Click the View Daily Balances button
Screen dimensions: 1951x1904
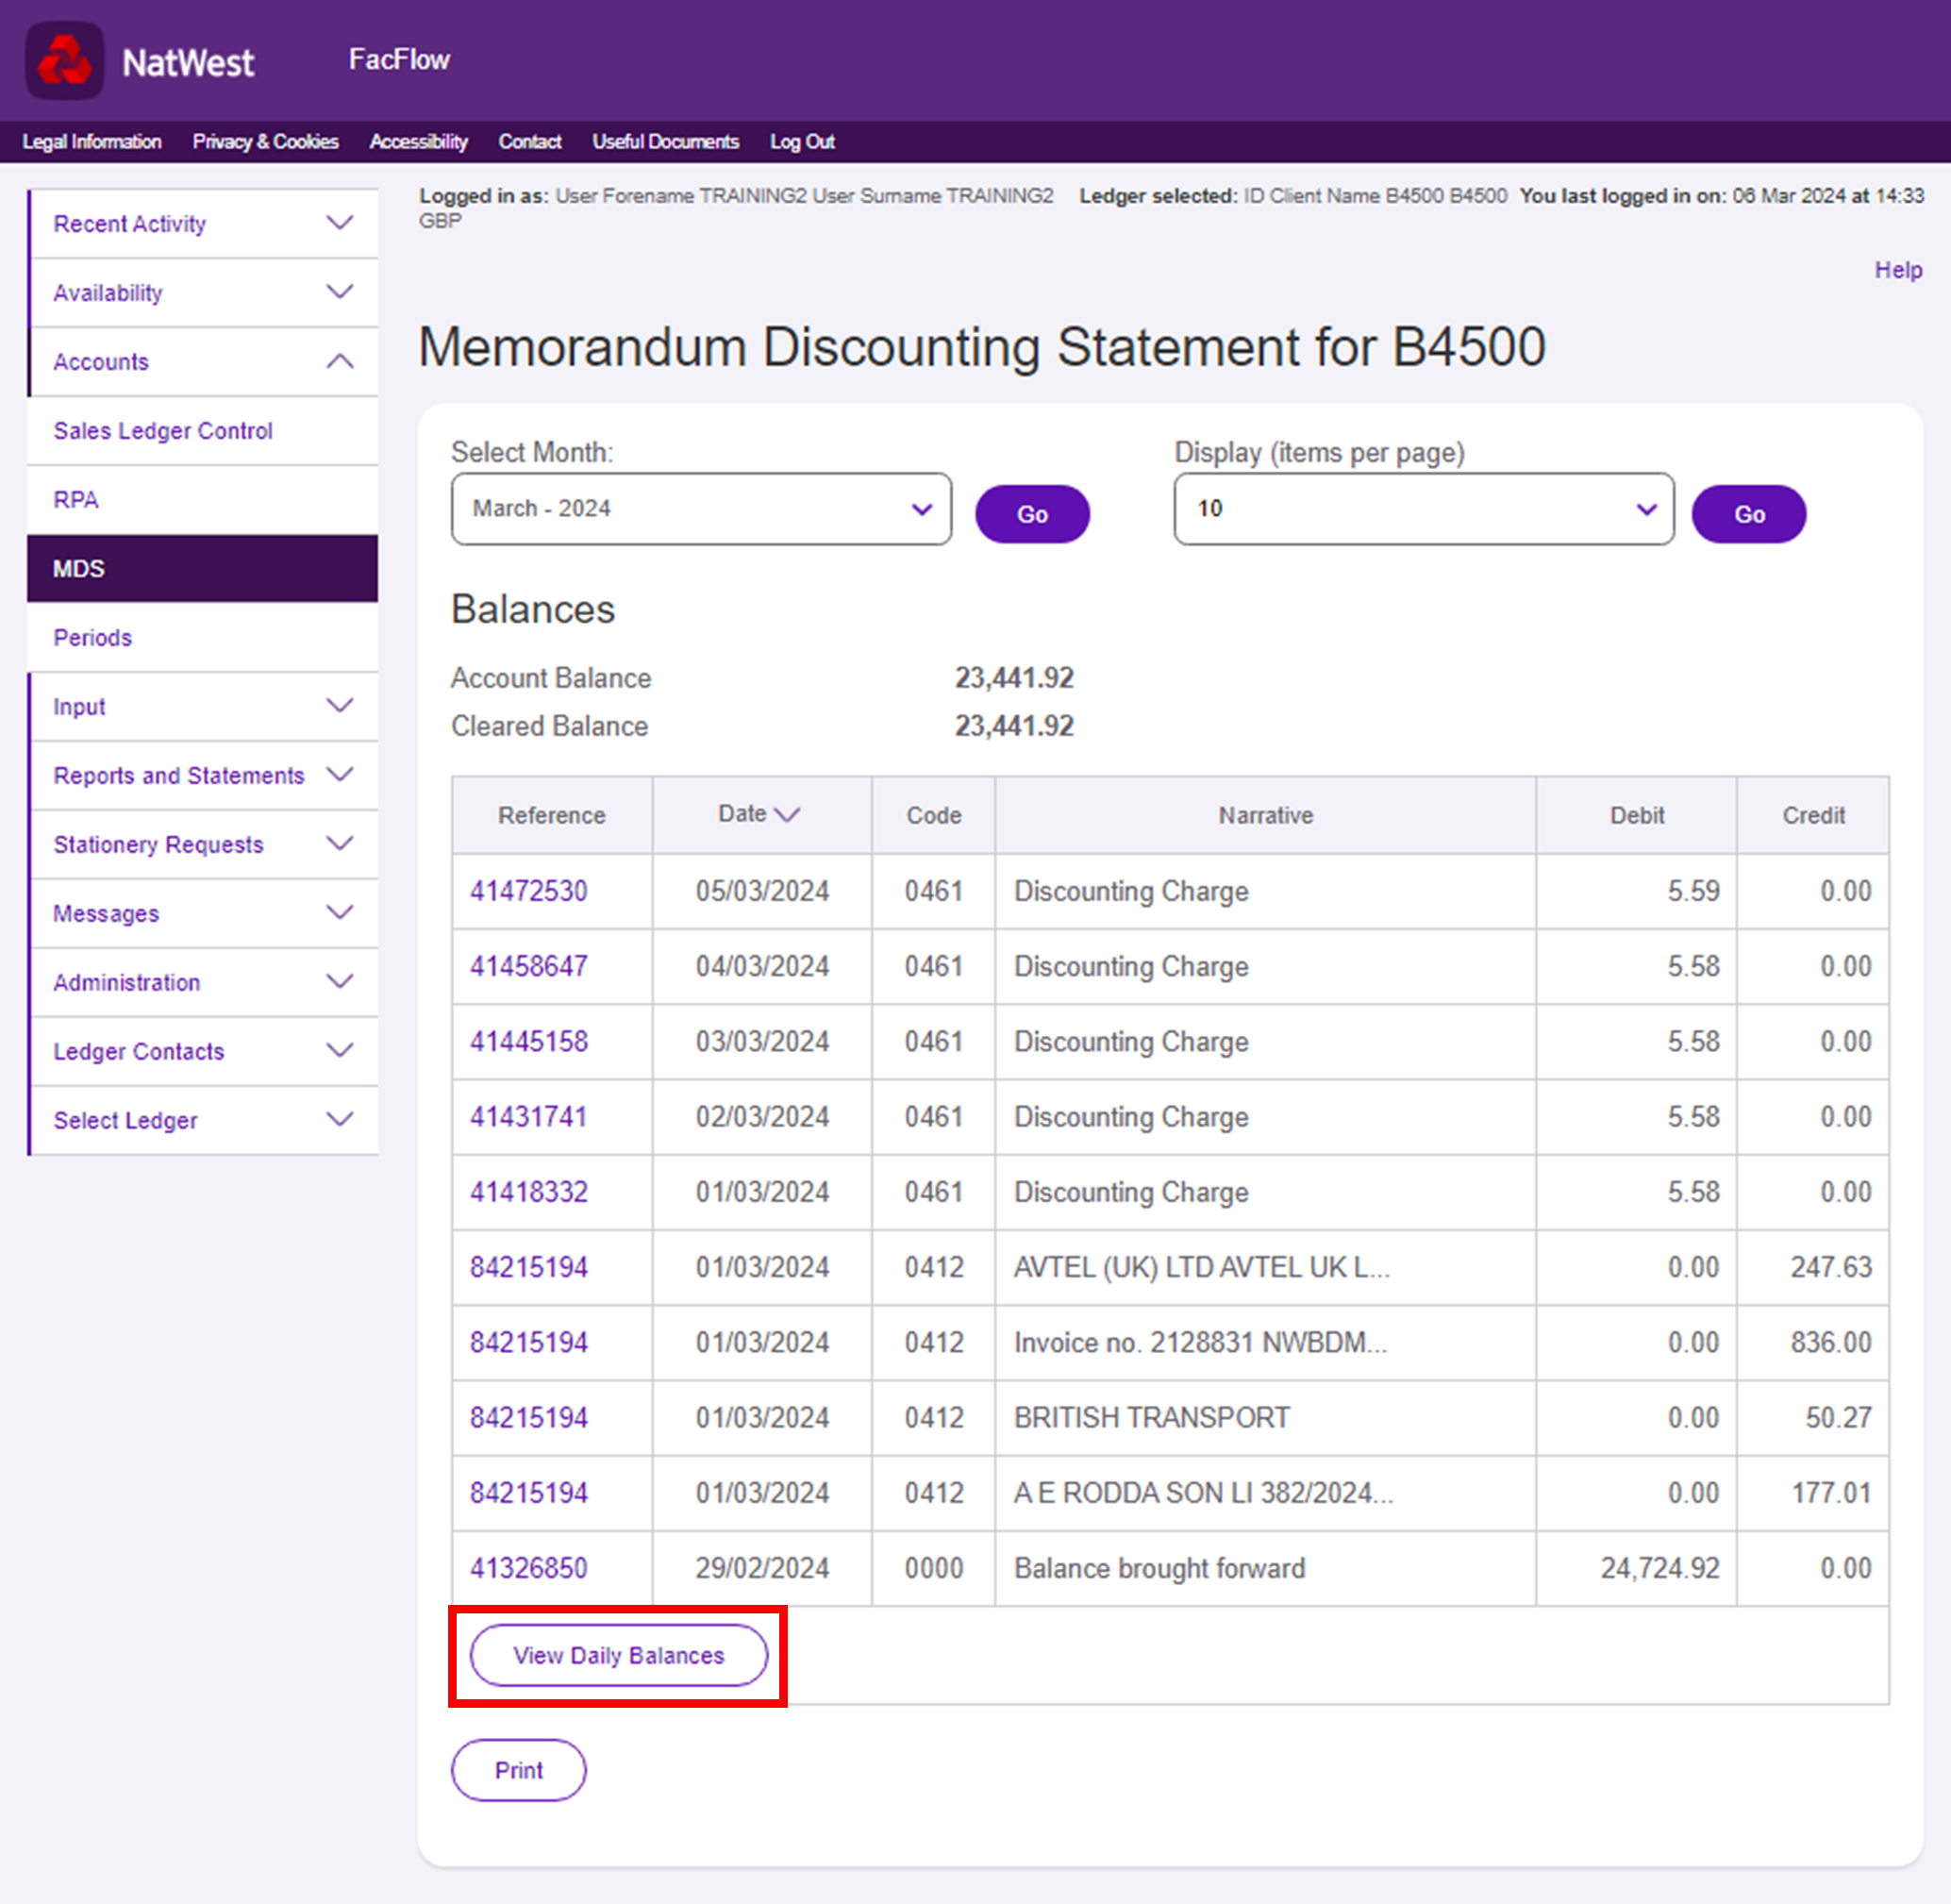[x=618, y=1656]
